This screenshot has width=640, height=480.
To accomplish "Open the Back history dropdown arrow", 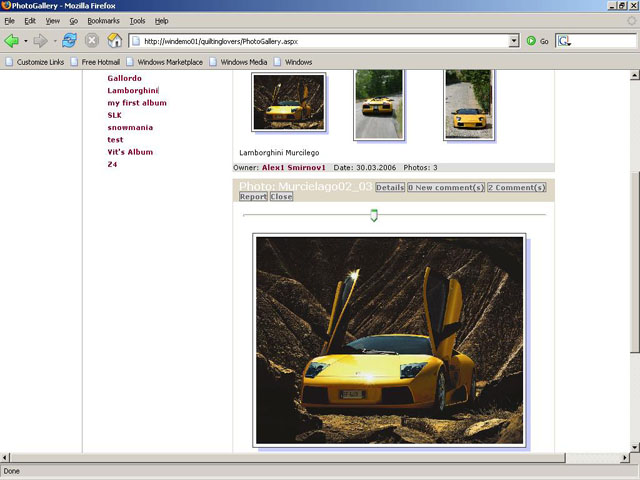I will point(25,41).
